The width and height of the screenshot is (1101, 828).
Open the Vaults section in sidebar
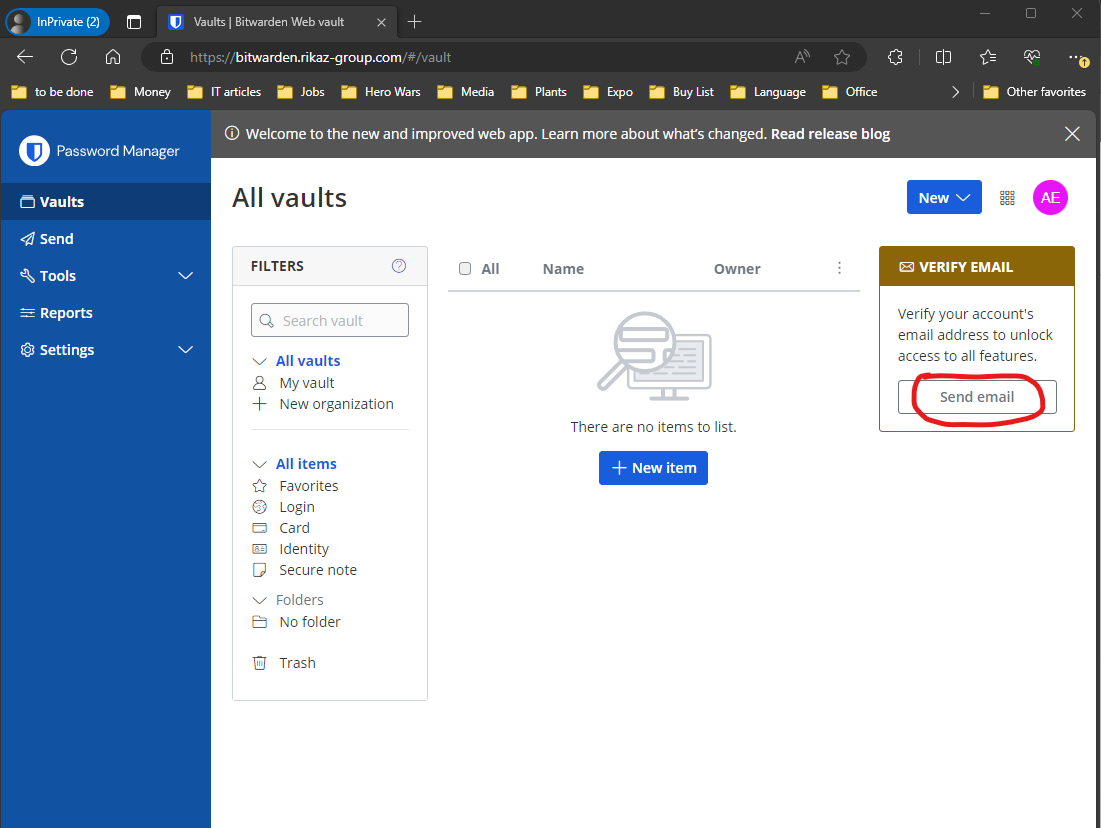click(x=105, y=202)
